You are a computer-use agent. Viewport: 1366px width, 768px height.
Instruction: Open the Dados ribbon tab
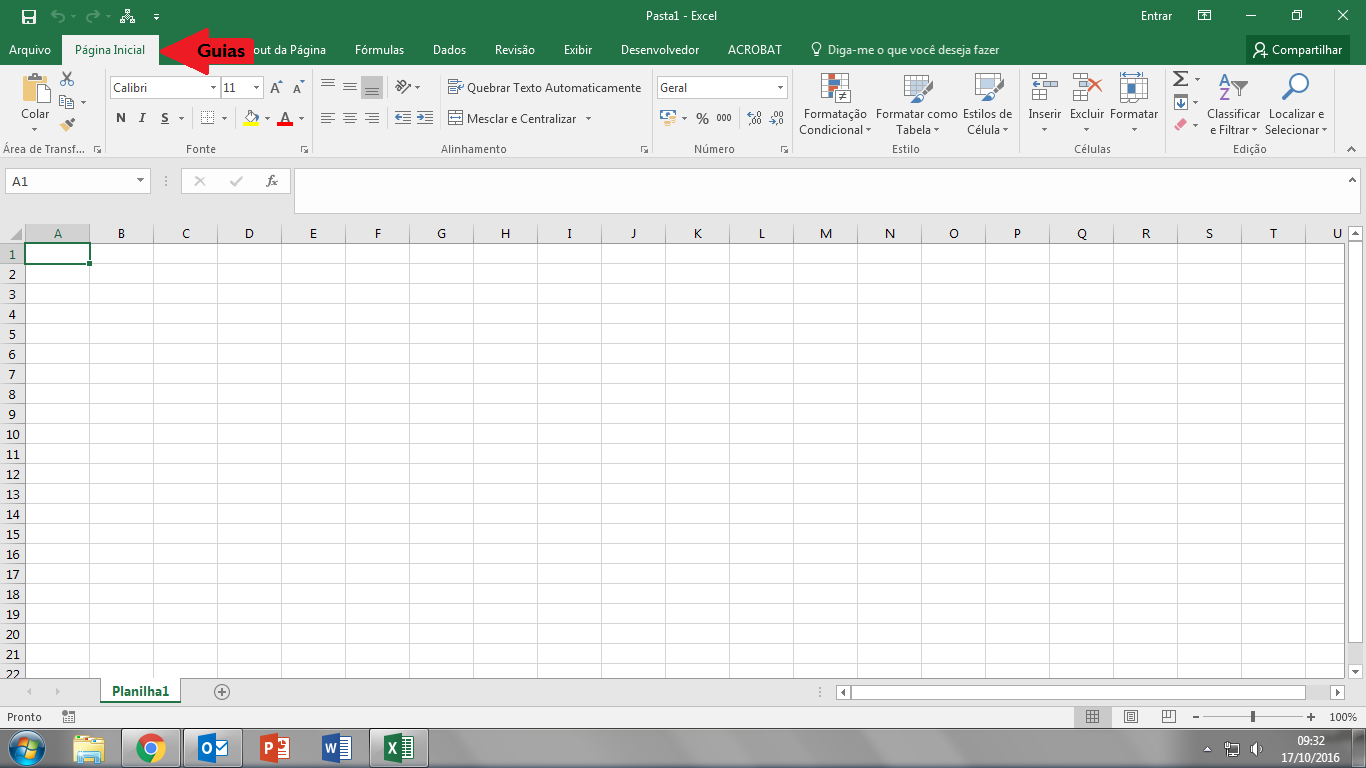pos(449,50)
